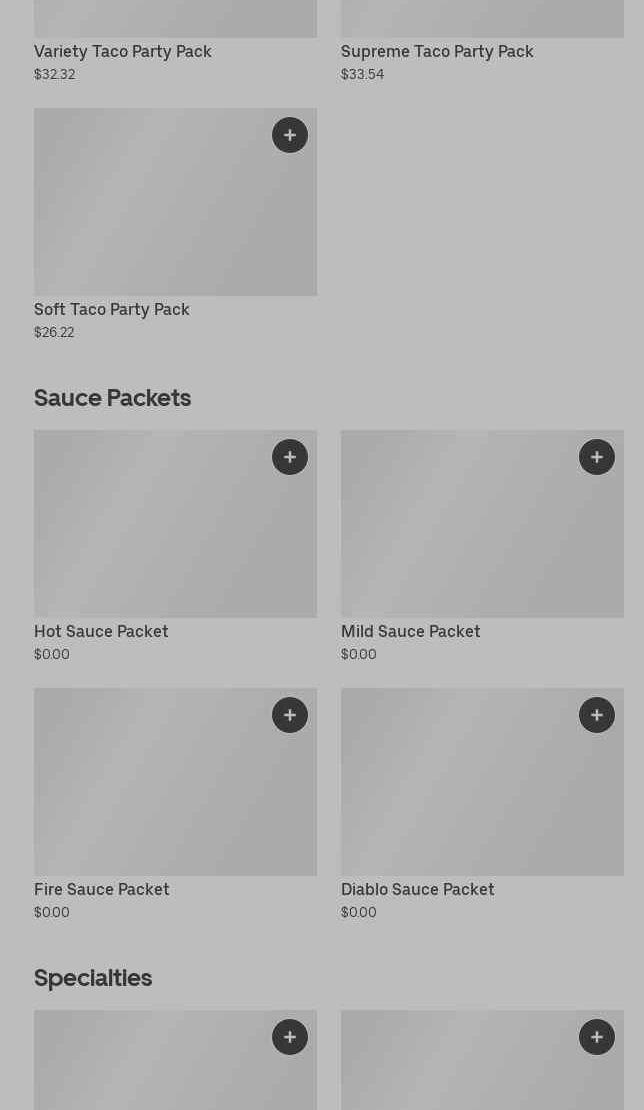Add Hot Sauce Packet using plus button
This screenshot has width=644, height=1110.
(290, 457)
